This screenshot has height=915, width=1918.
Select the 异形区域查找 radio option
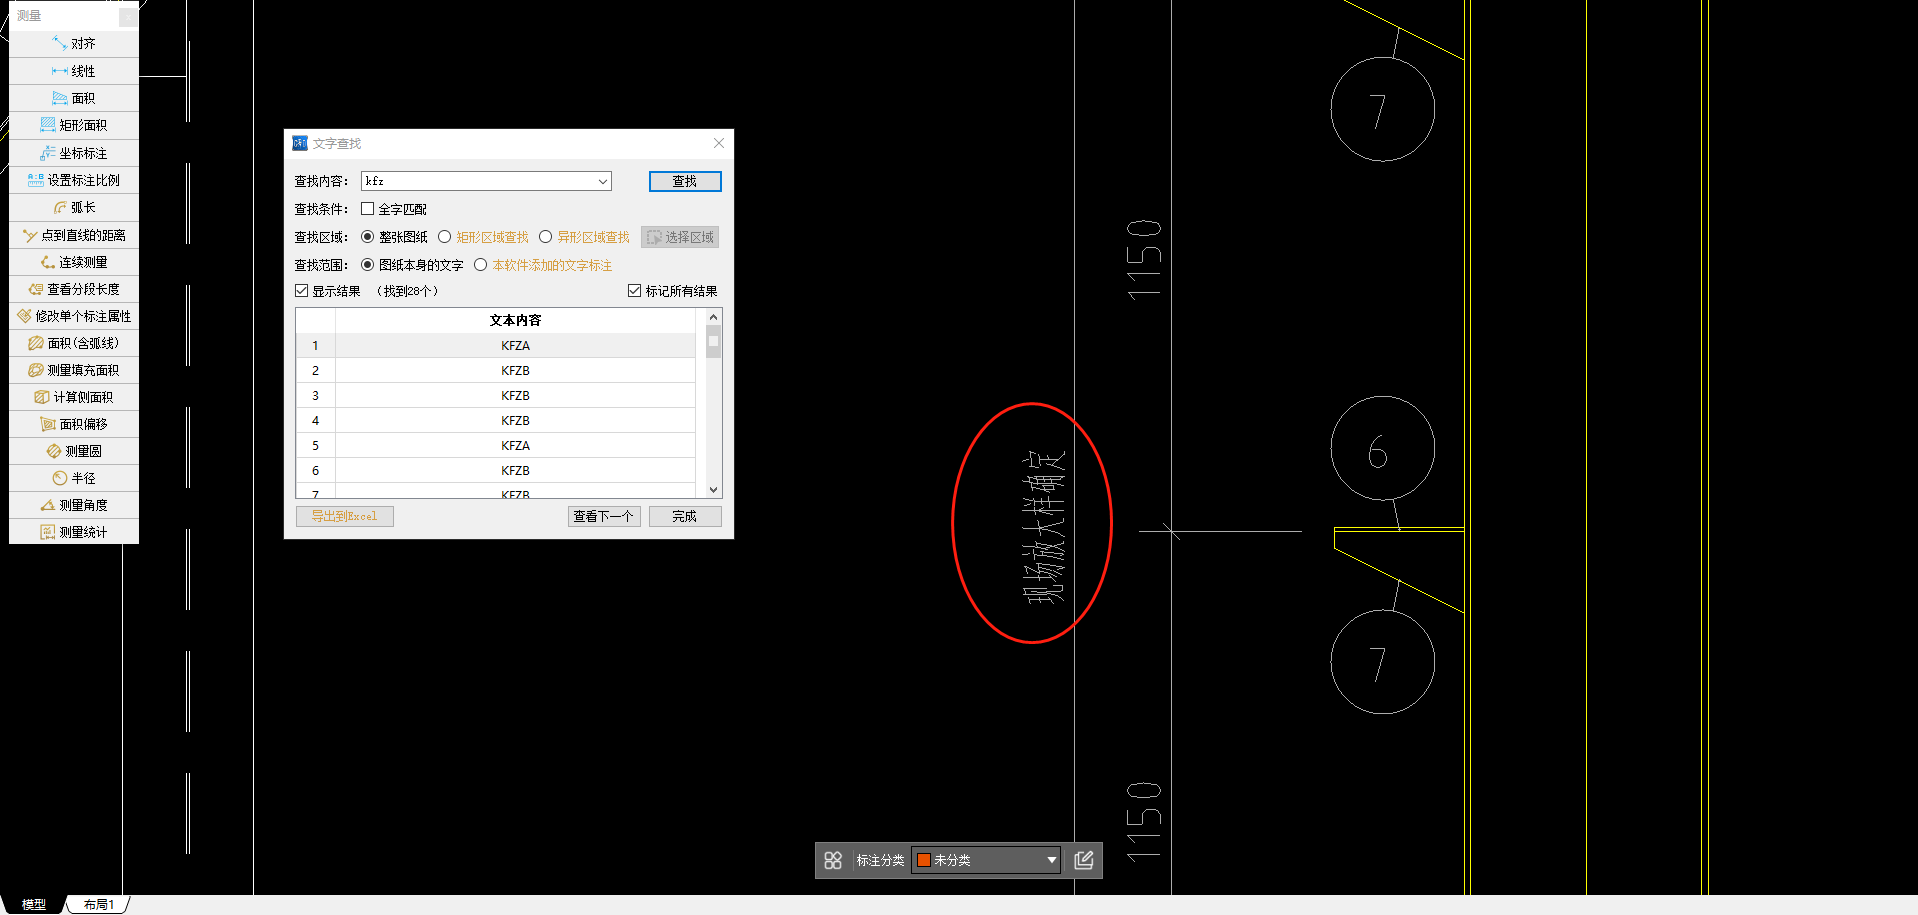pos(546,237)
